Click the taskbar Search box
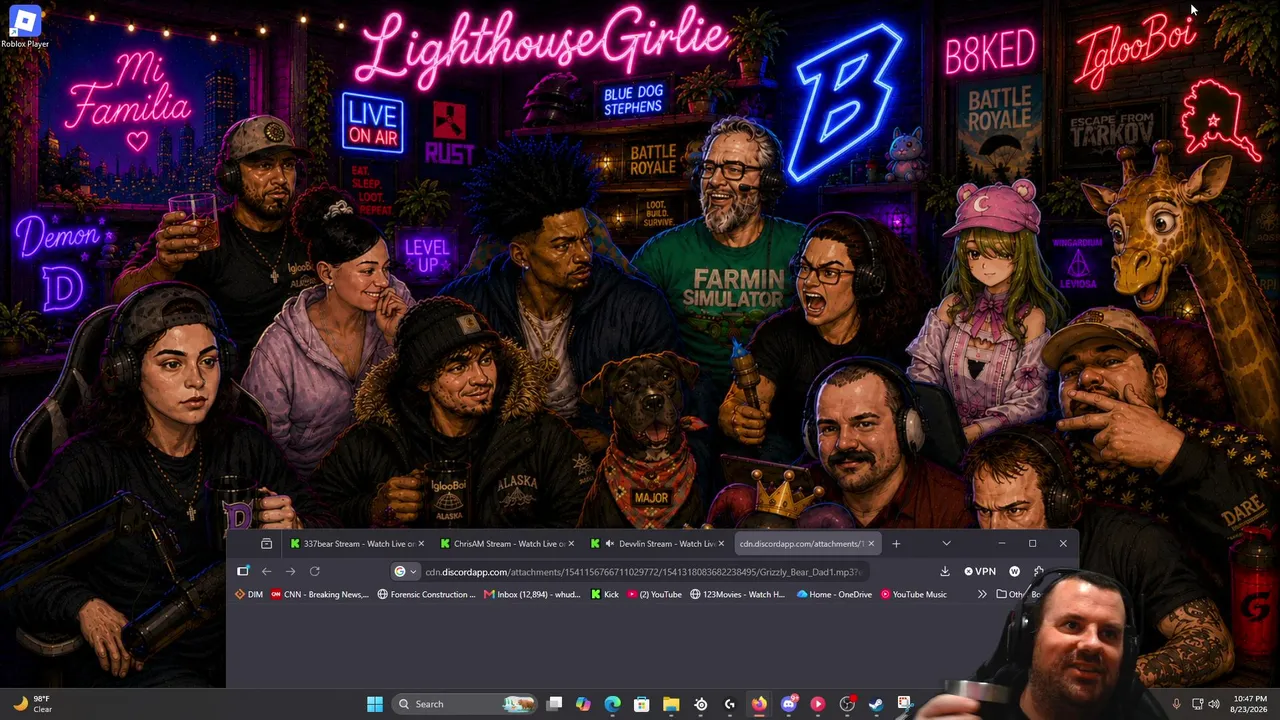Screen dimensions: 1280x720 (x=465, y=704)
